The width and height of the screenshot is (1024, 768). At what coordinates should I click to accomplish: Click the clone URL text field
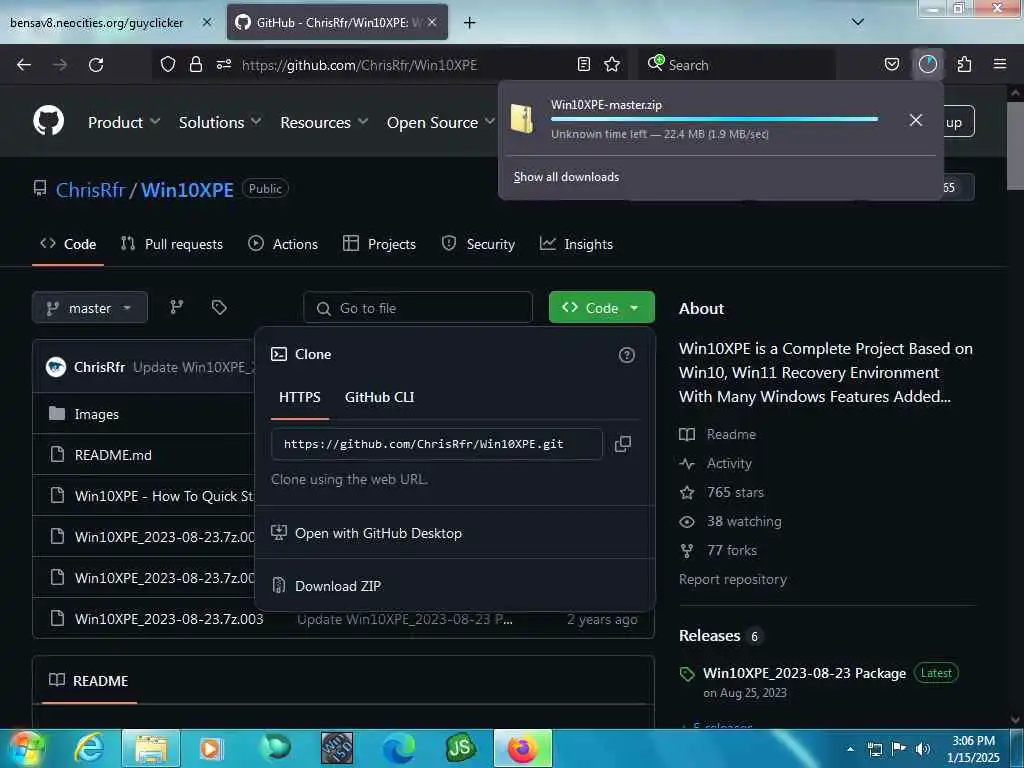[x=436, y=444]
